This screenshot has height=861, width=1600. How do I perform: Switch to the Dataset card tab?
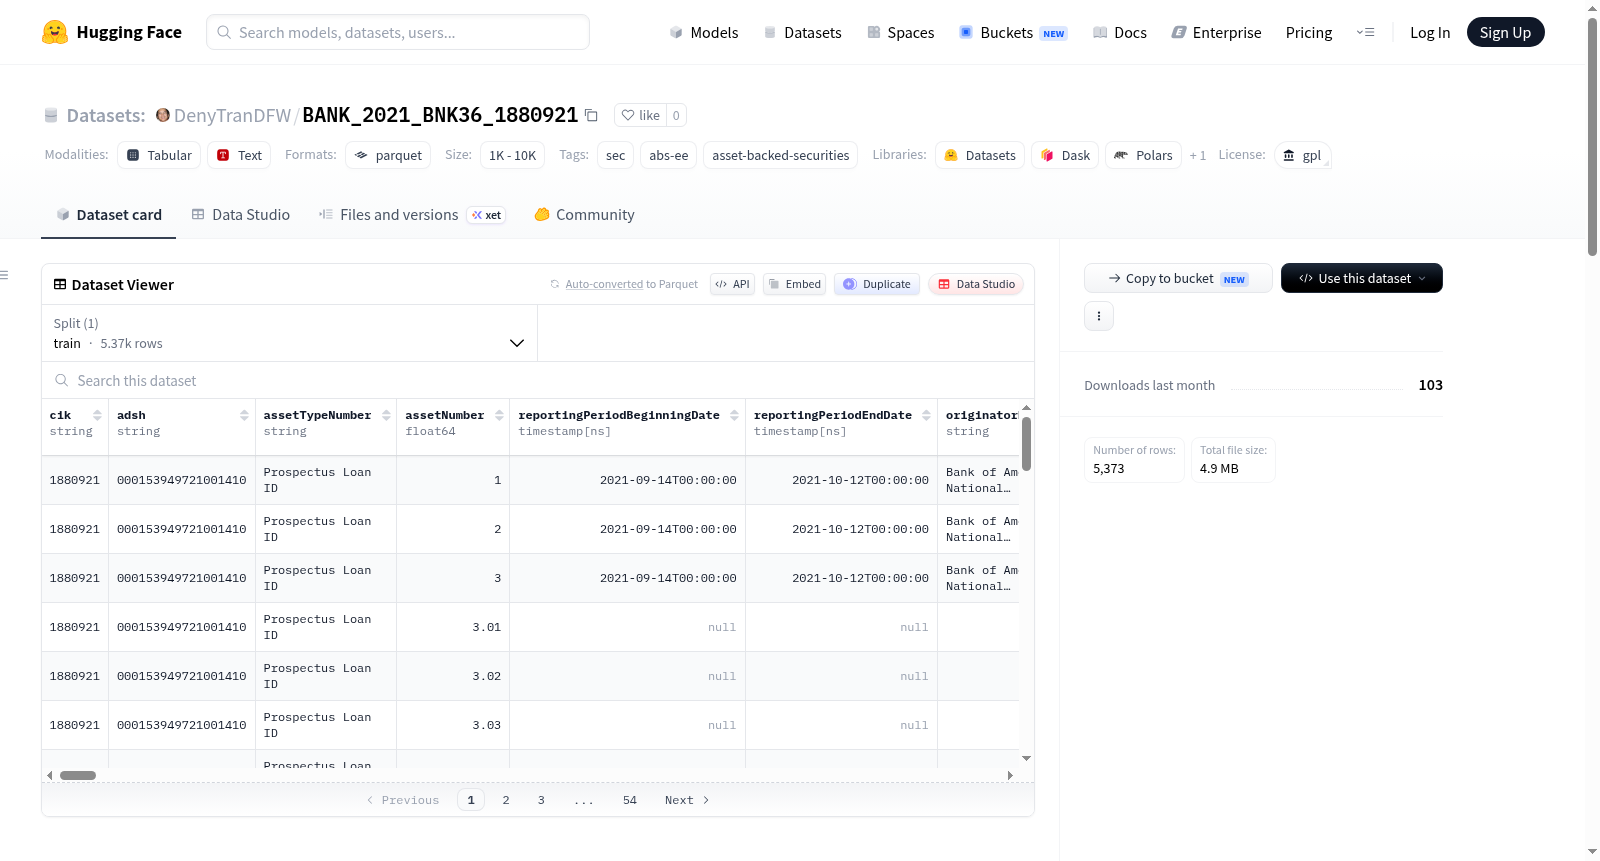point(108,214)
